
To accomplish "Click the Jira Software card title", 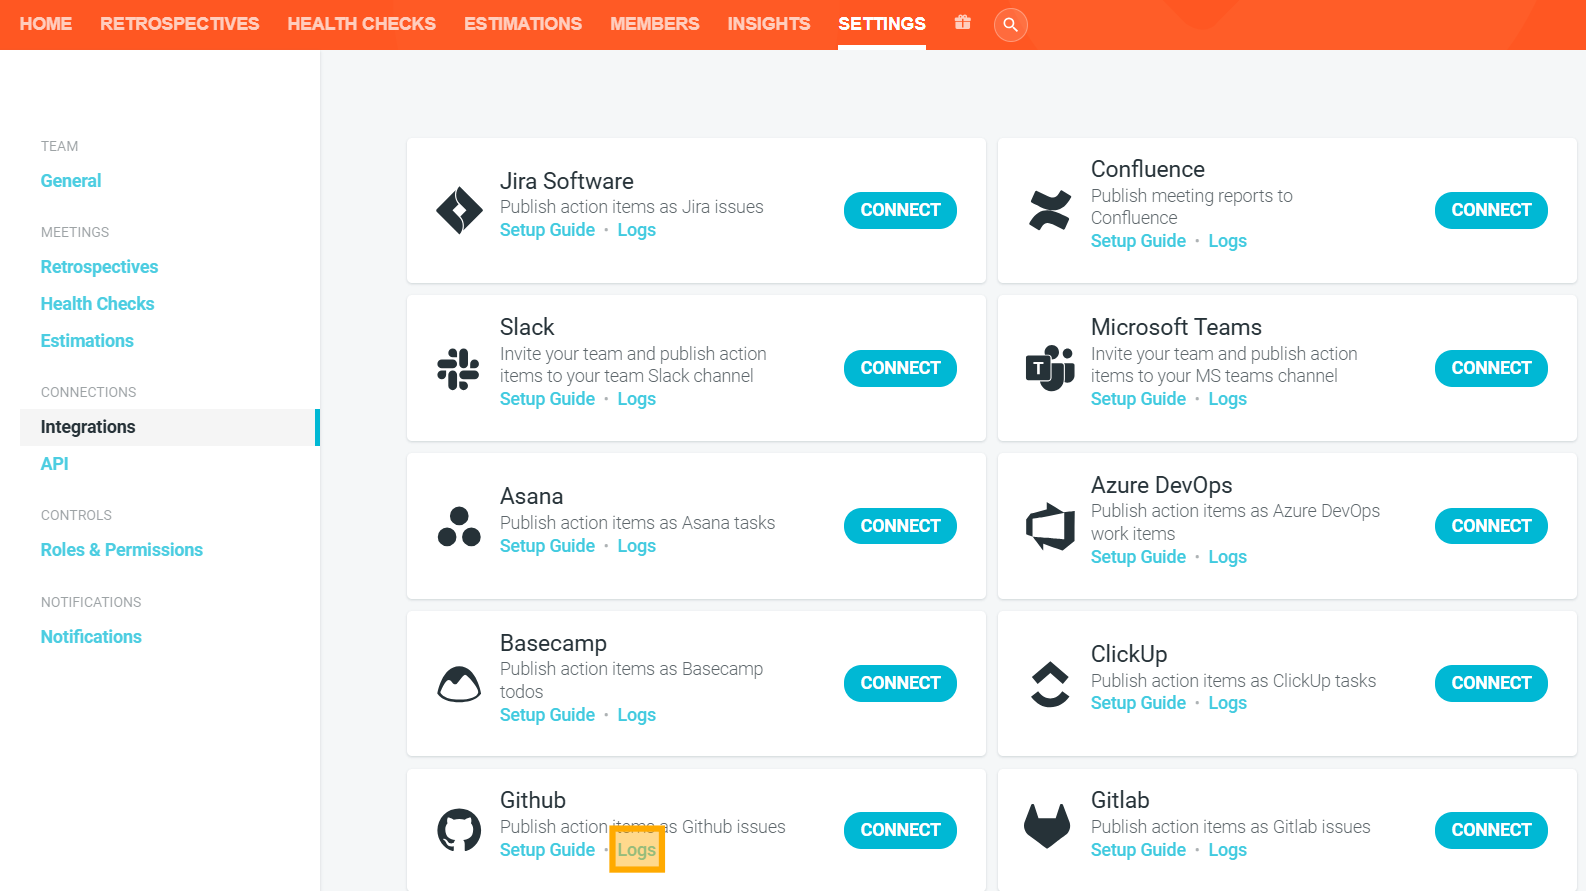I will pos(566,181).
